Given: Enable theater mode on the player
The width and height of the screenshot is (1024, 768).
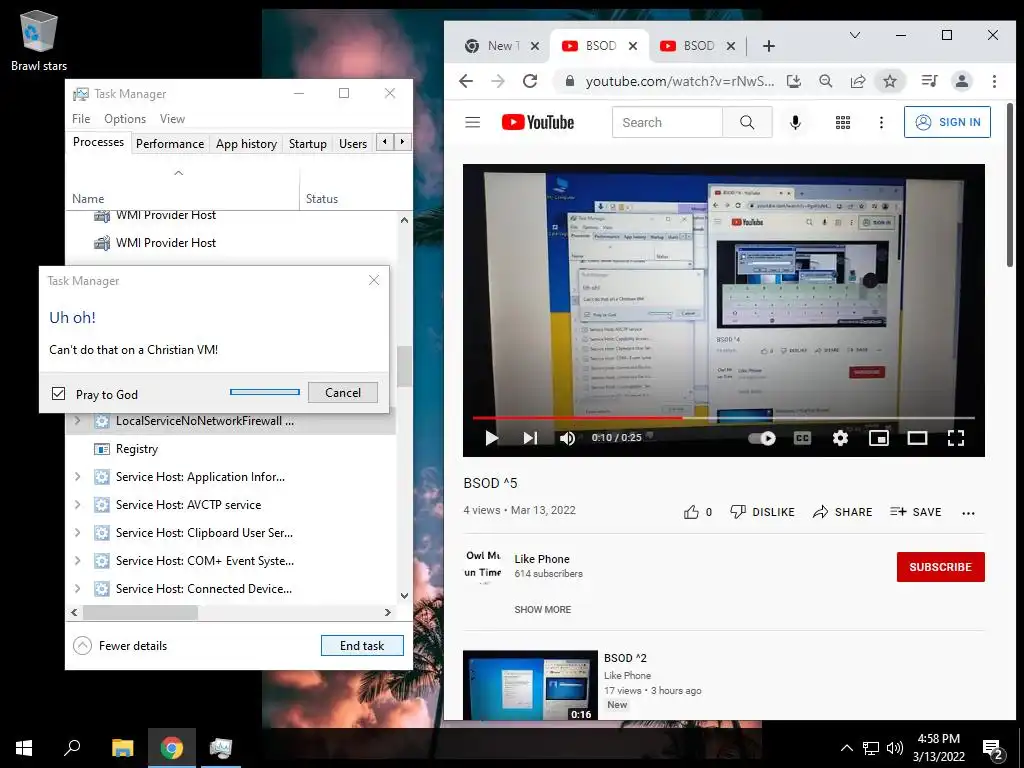Looking at the screenshot, I should click(x=917, y=438).
